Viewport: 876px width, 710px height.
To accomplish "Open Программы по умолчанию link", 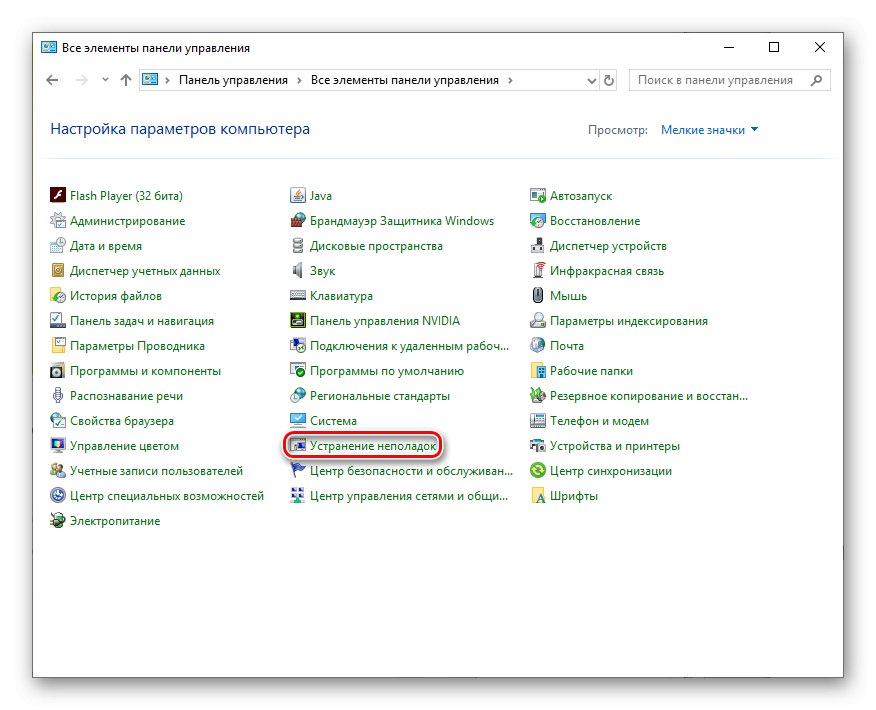I will click(x=387, y=371).
